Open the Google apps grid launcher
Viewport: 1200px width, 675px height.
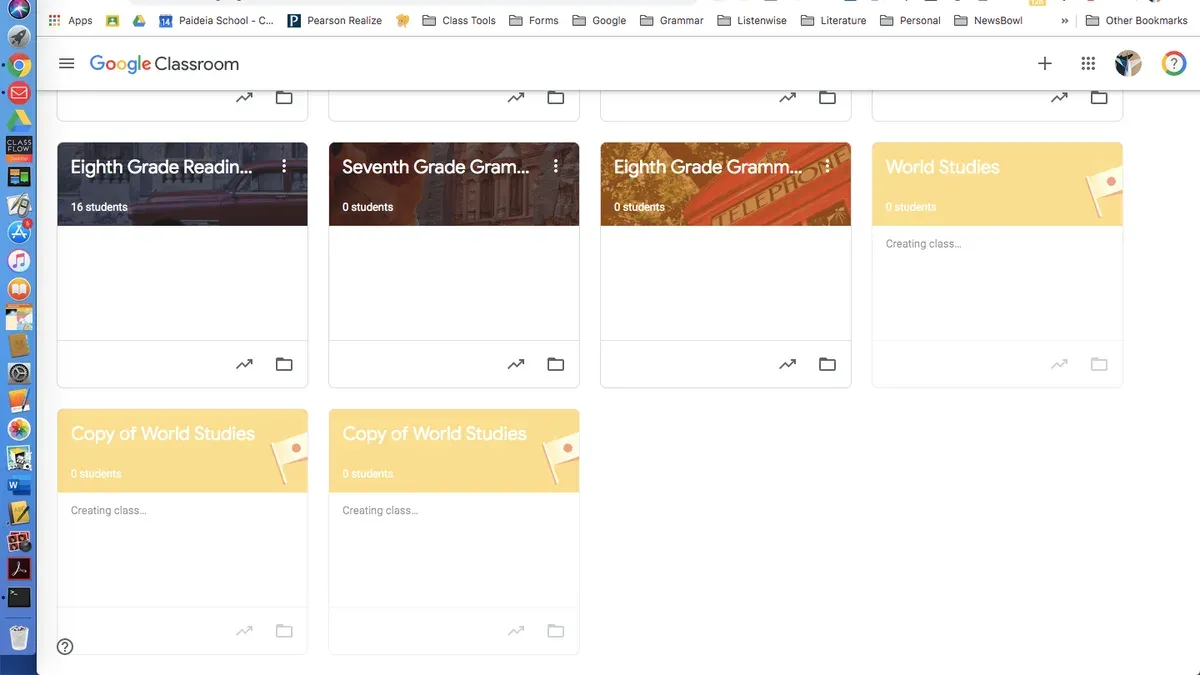1089,64
